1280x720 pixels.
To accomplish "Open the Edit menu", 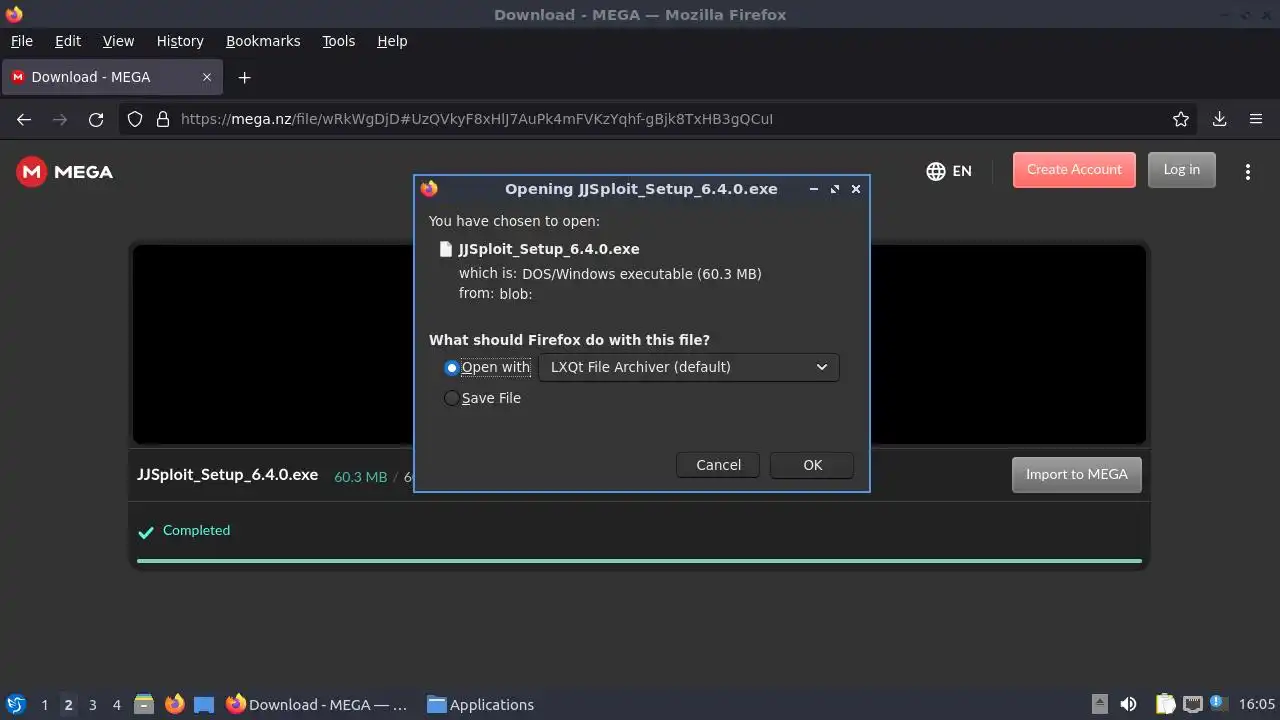I will tap(68, 41).
